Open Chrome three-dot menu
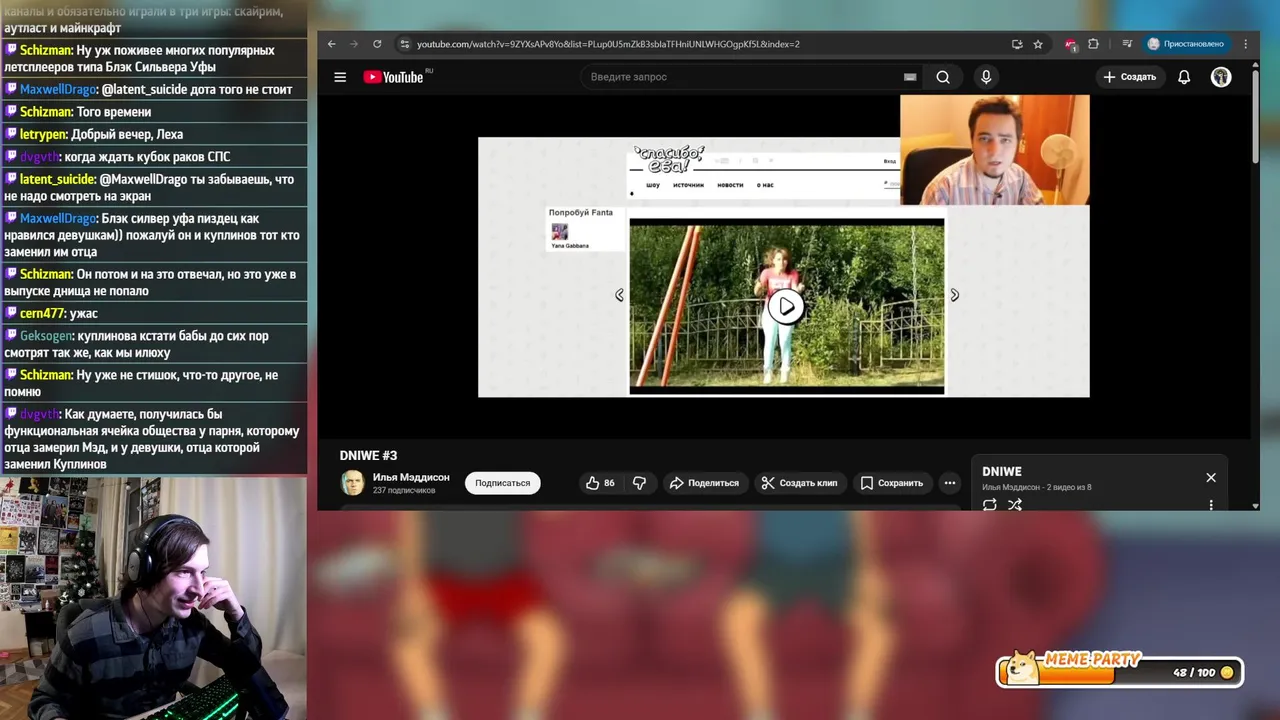The height and width of the screenshot is (720, 1280). (x=1245, y=44)
